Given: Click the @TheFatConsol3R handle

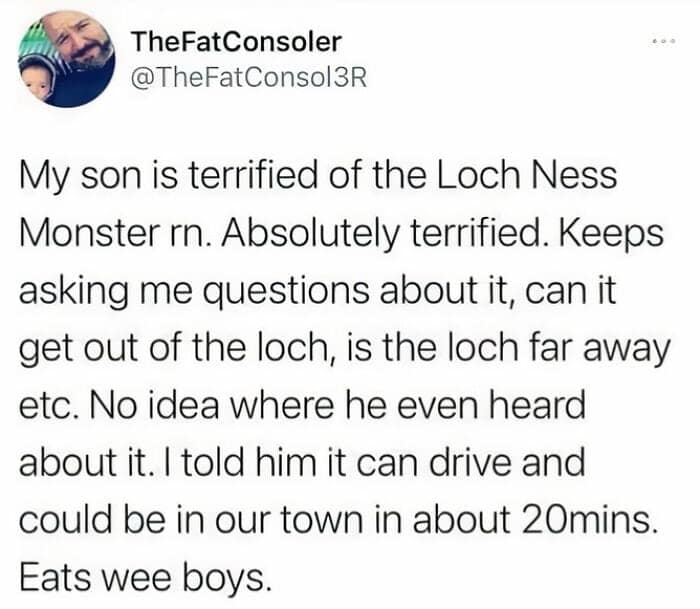Looking at the screenshot, I should tap(250, 78).
